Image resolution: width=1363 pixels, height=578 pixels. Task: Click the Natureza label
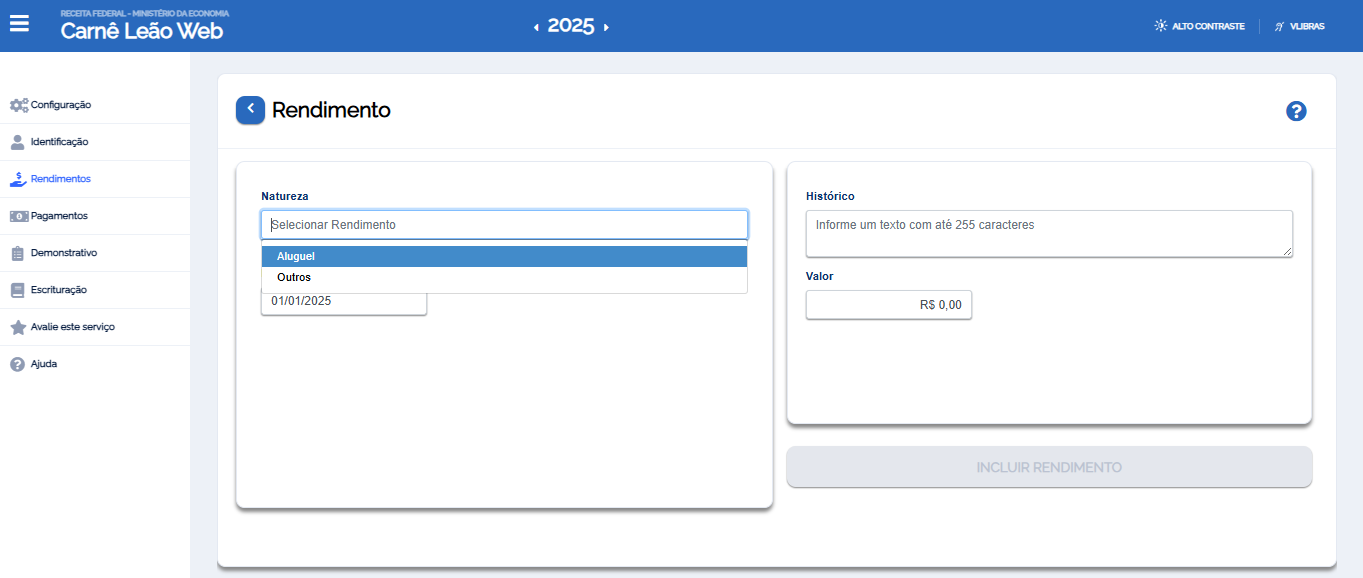[285, 197]
